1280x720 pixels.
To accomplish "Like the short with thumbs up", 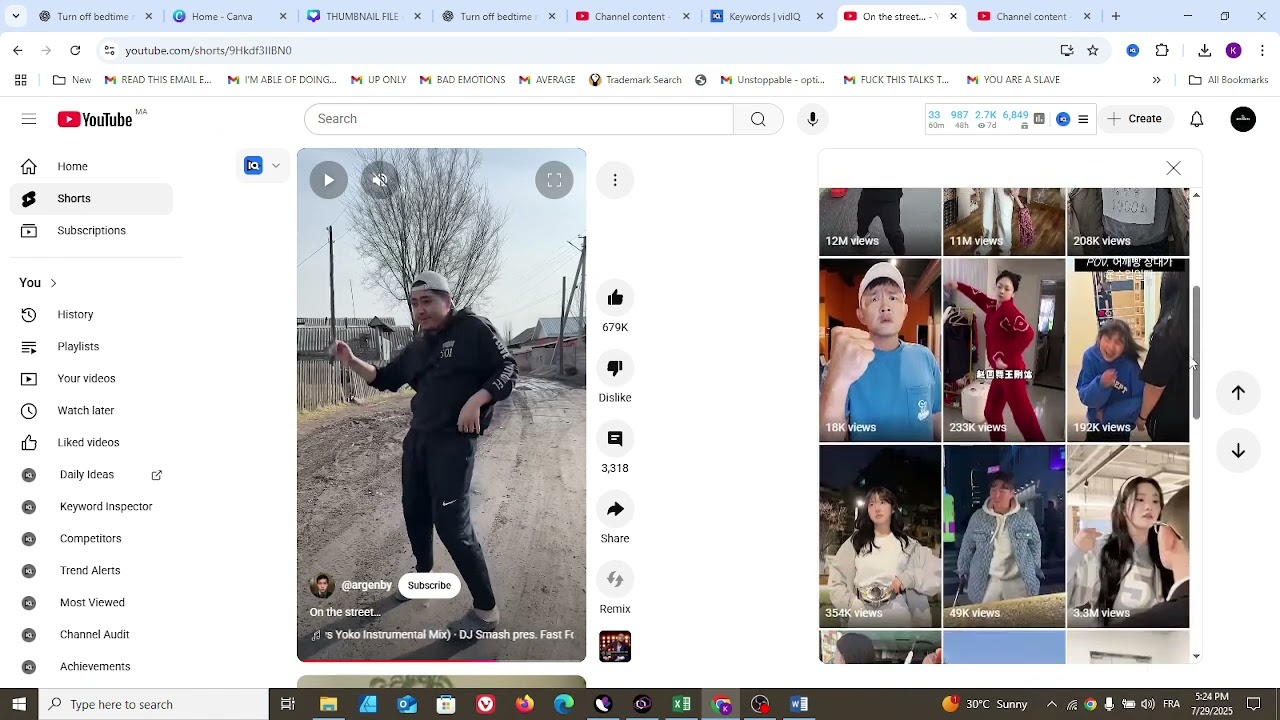I will [615, 298].
